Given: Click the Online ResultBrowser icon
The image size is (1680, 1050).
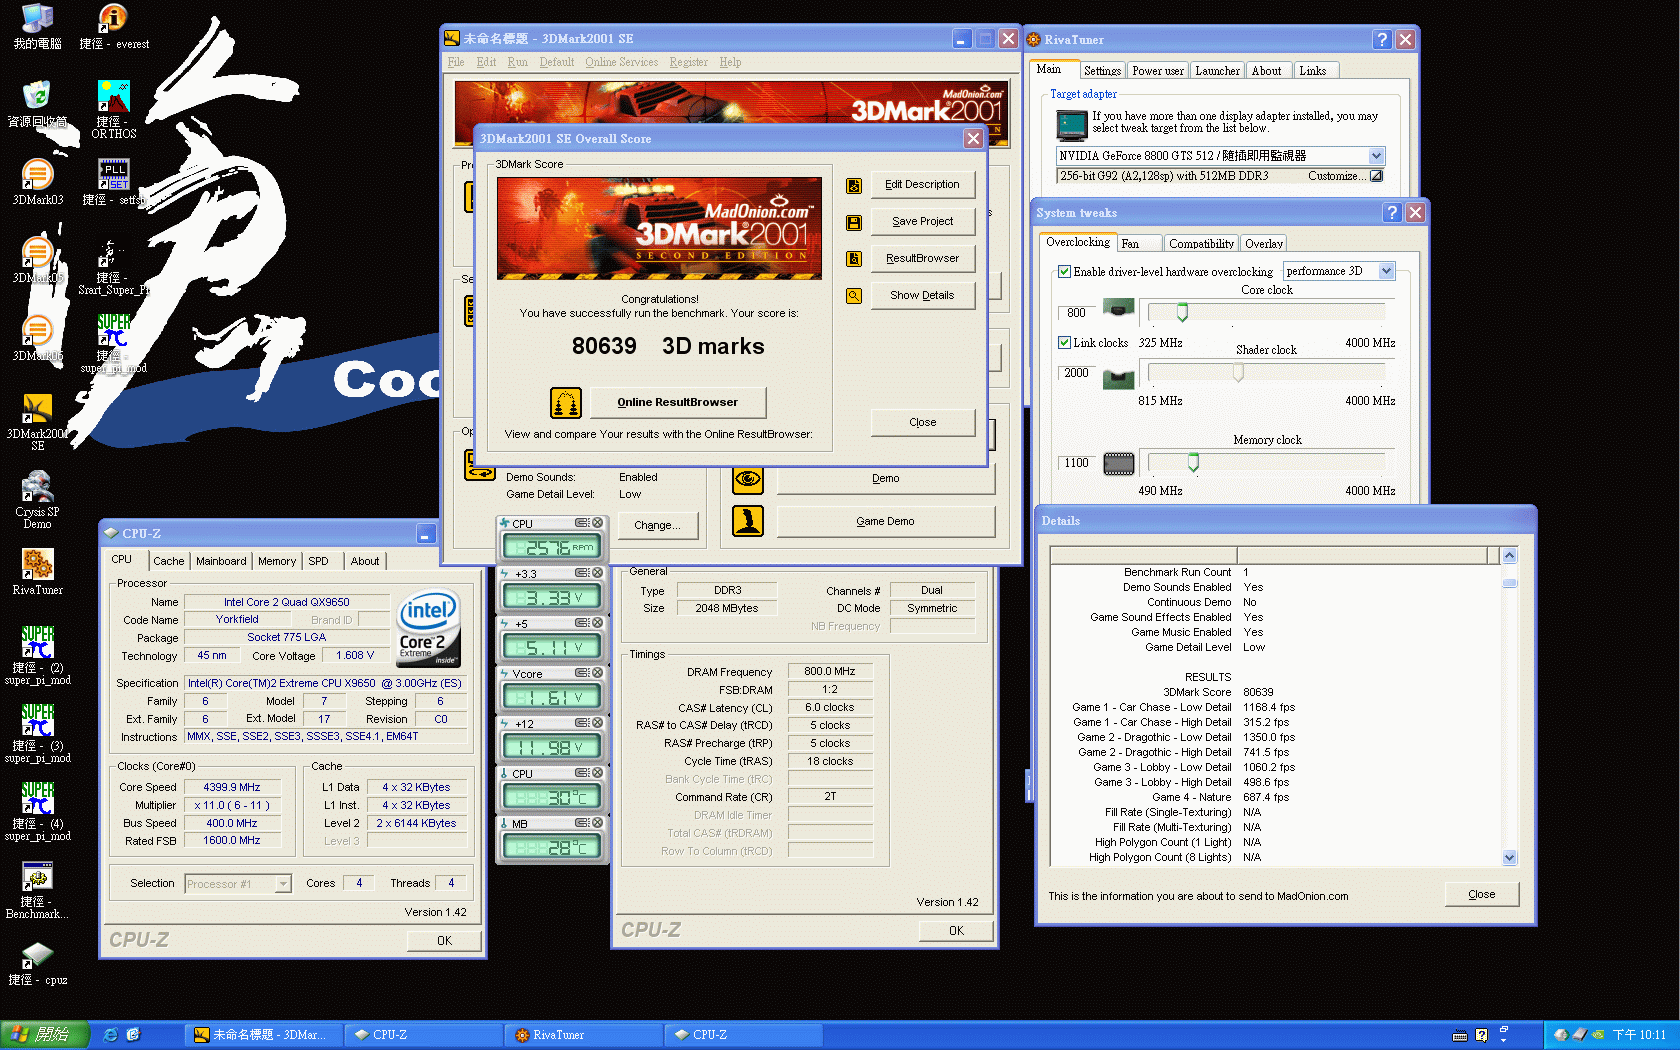Looking at the screenshot, I should (566, 403).
